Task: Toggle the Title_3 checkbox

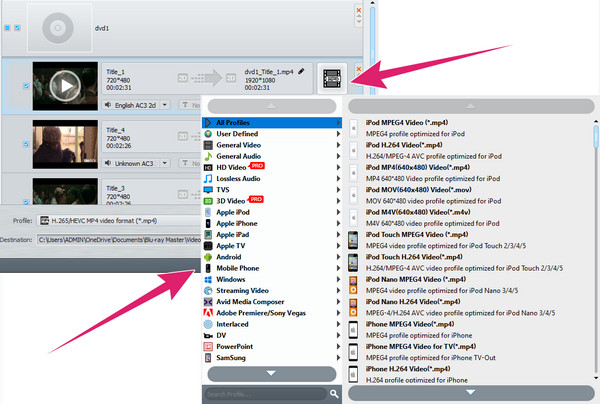Action: [26, 202]
